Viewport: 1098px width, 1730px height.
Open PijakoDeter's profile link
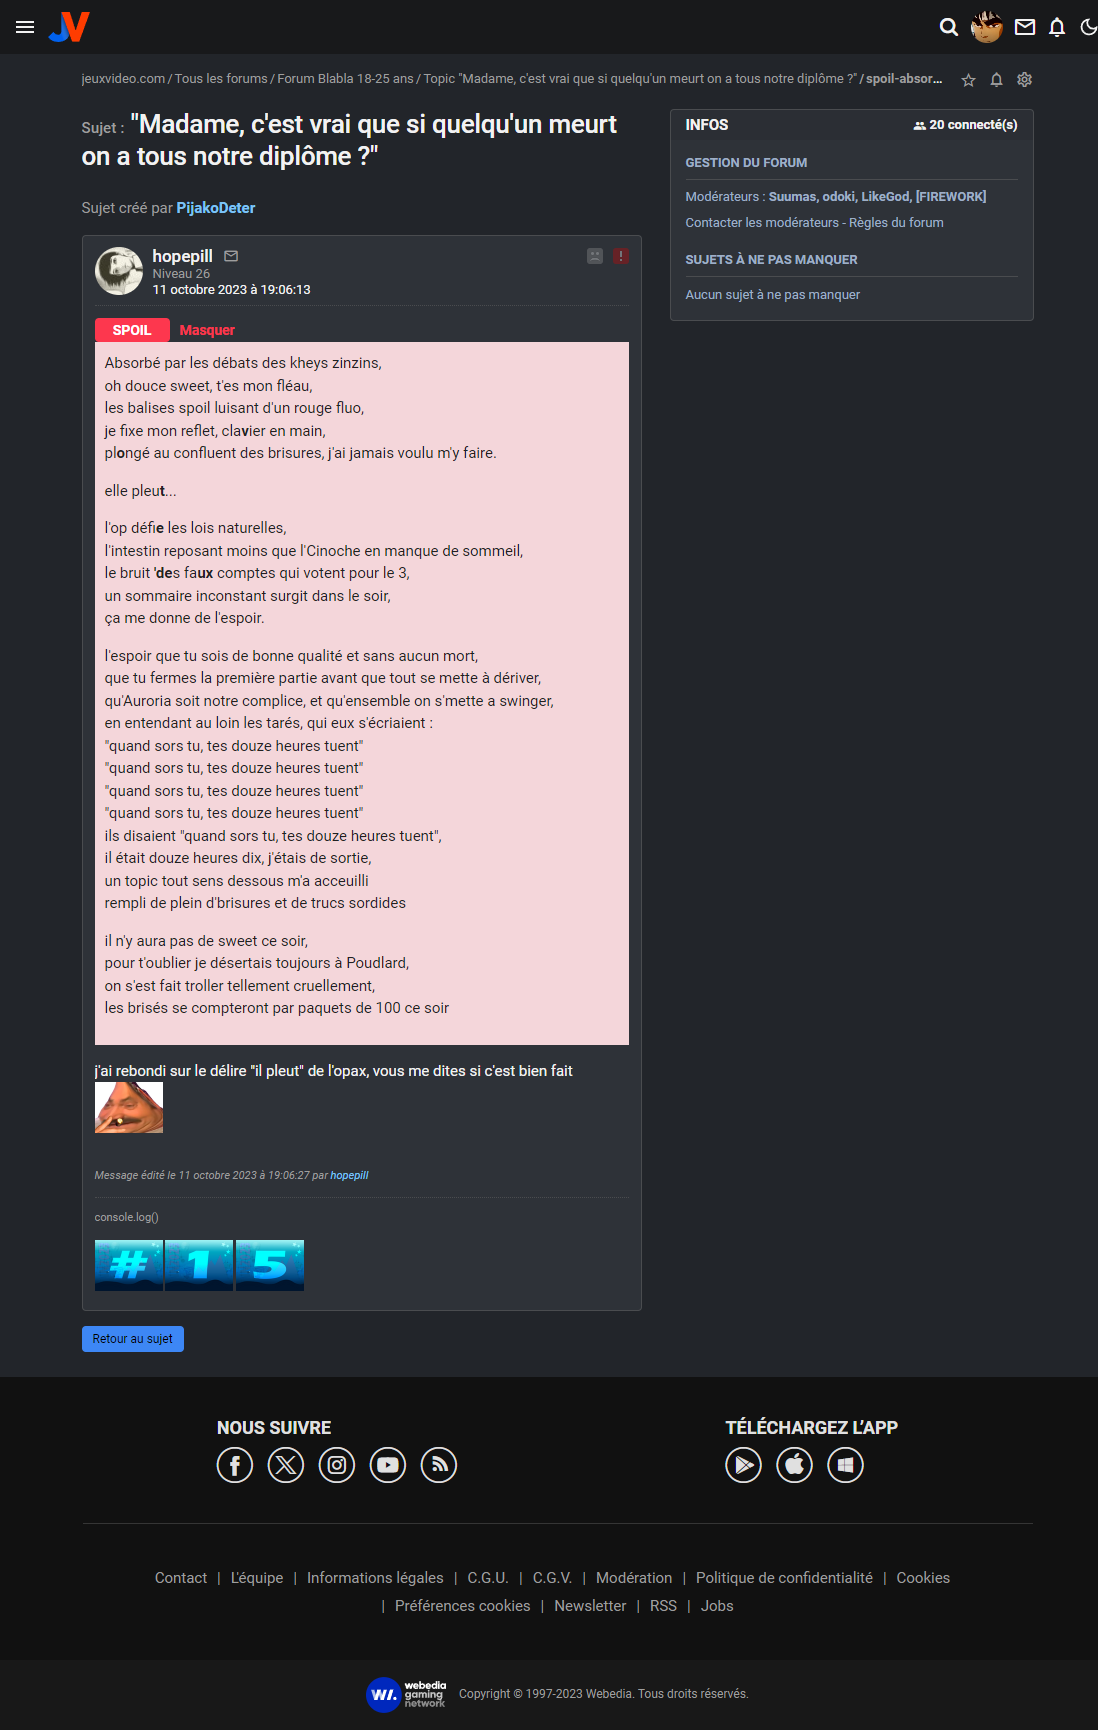216,208
